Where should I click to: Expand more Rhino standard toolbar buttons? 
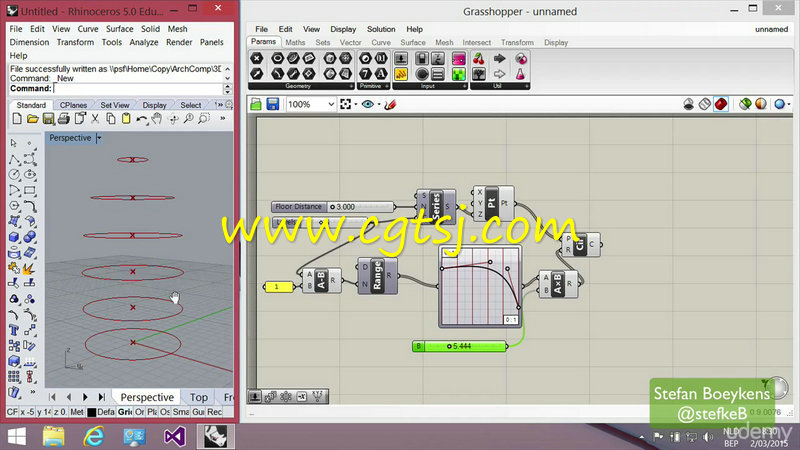click(x=223, y=119)
